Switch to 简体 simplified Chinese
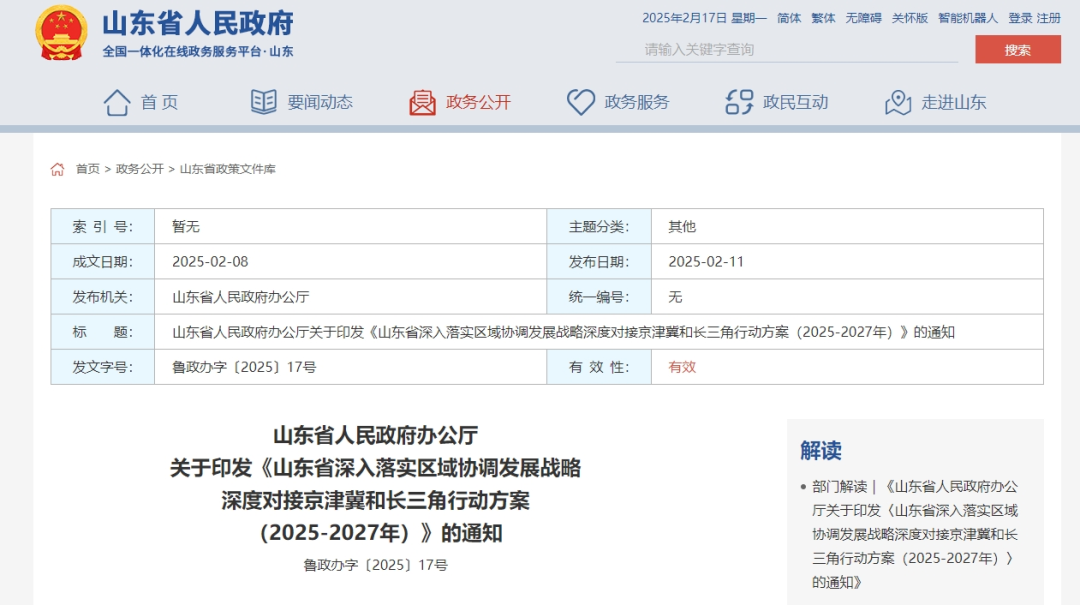Screen dimensions: 1080x605 (x=789, y=18)
